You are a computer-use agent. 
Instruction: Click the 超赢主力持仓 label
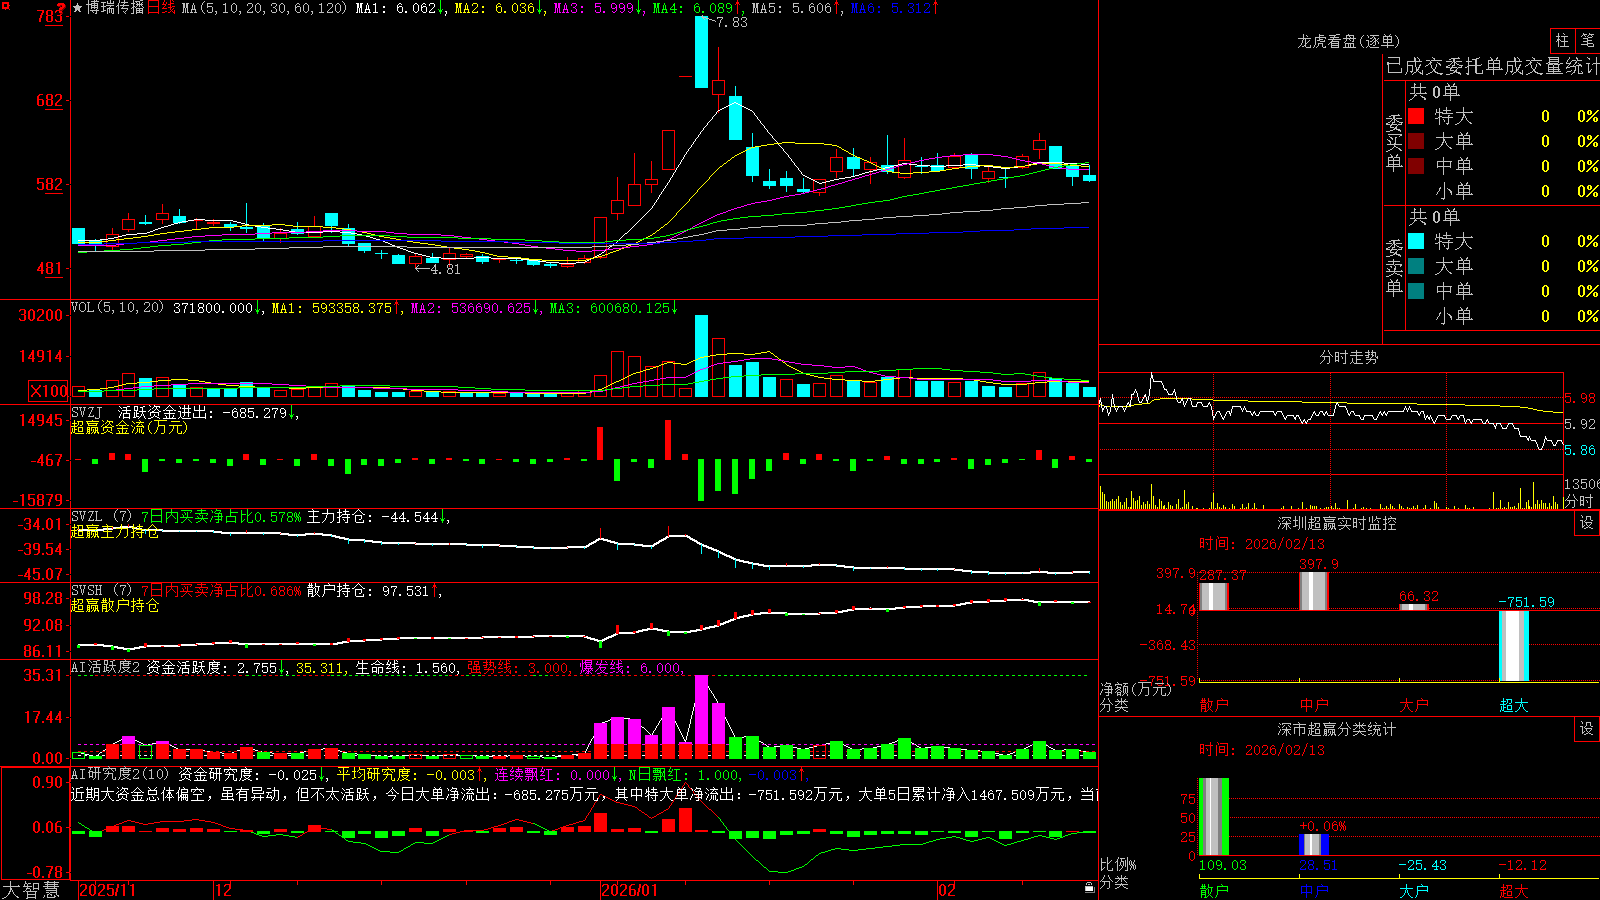(x=115, y=531)
